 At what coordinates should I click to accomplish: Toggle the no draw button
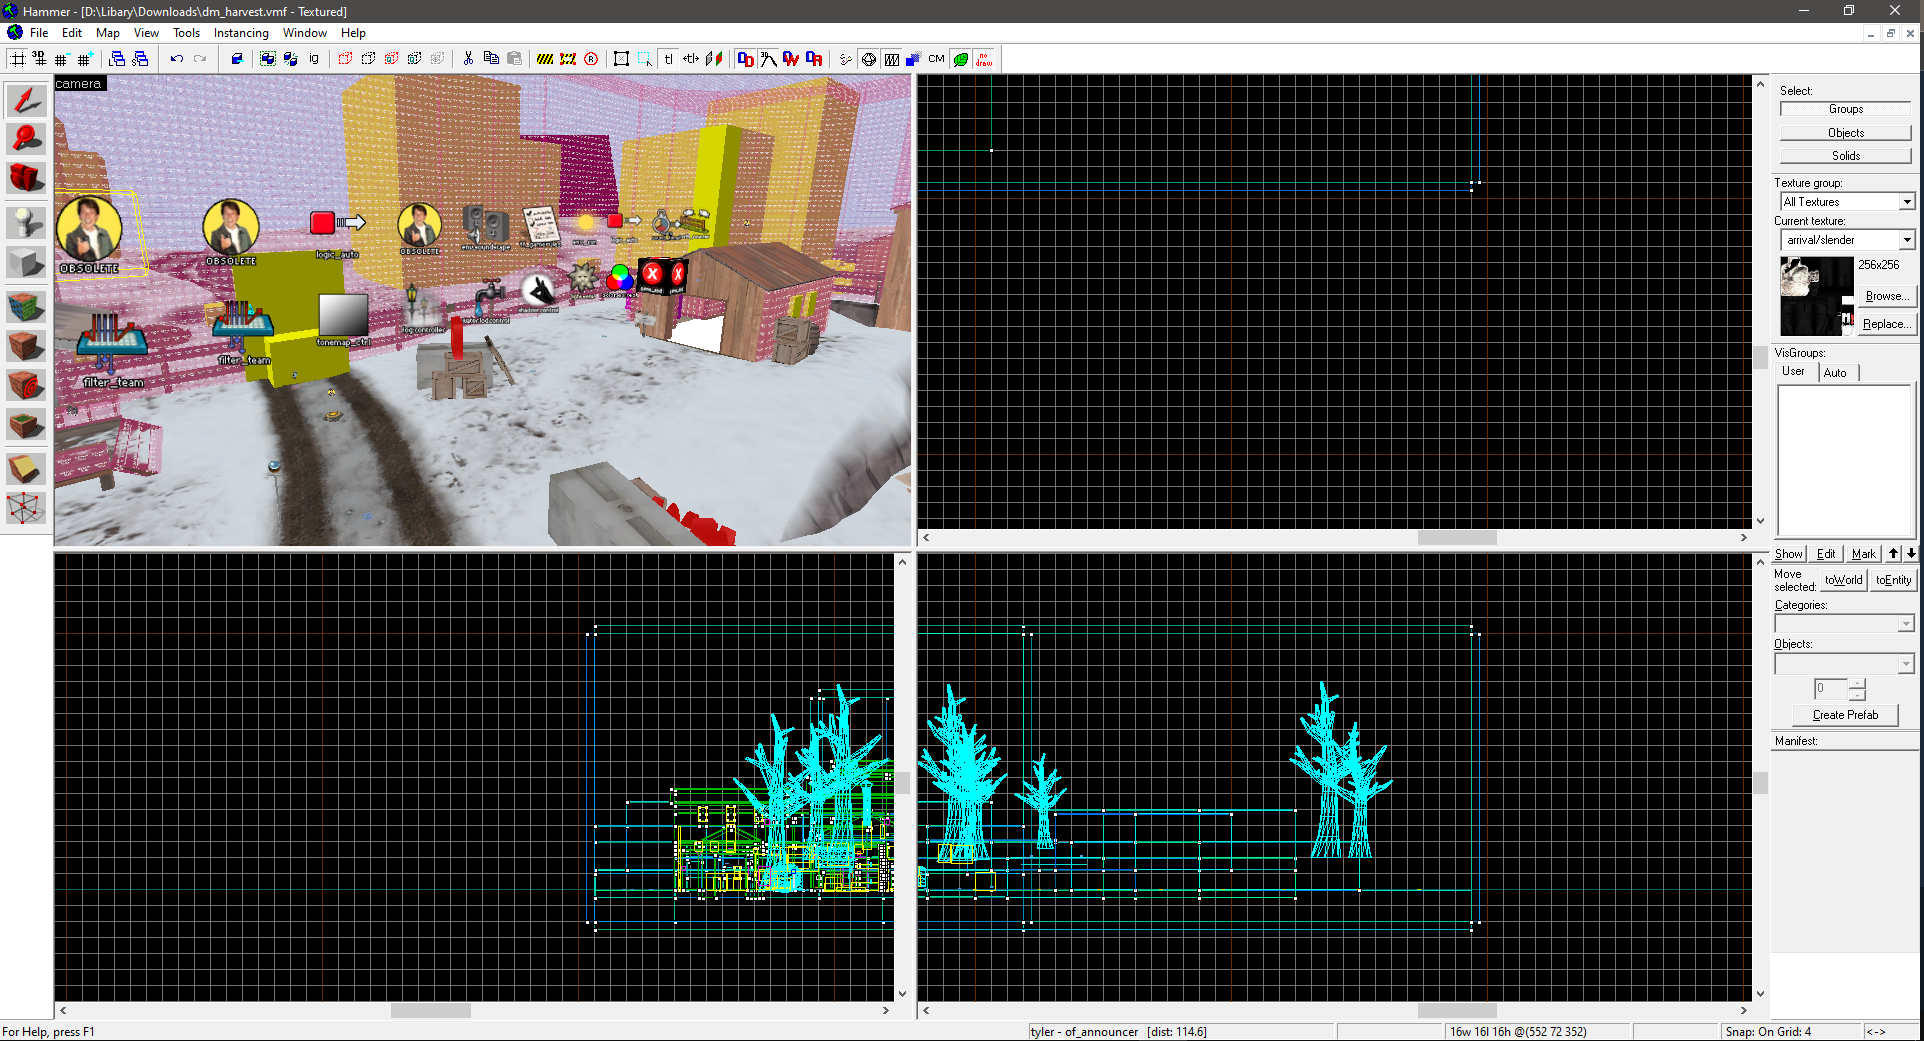pyautogui.click(x=984, y=59)
